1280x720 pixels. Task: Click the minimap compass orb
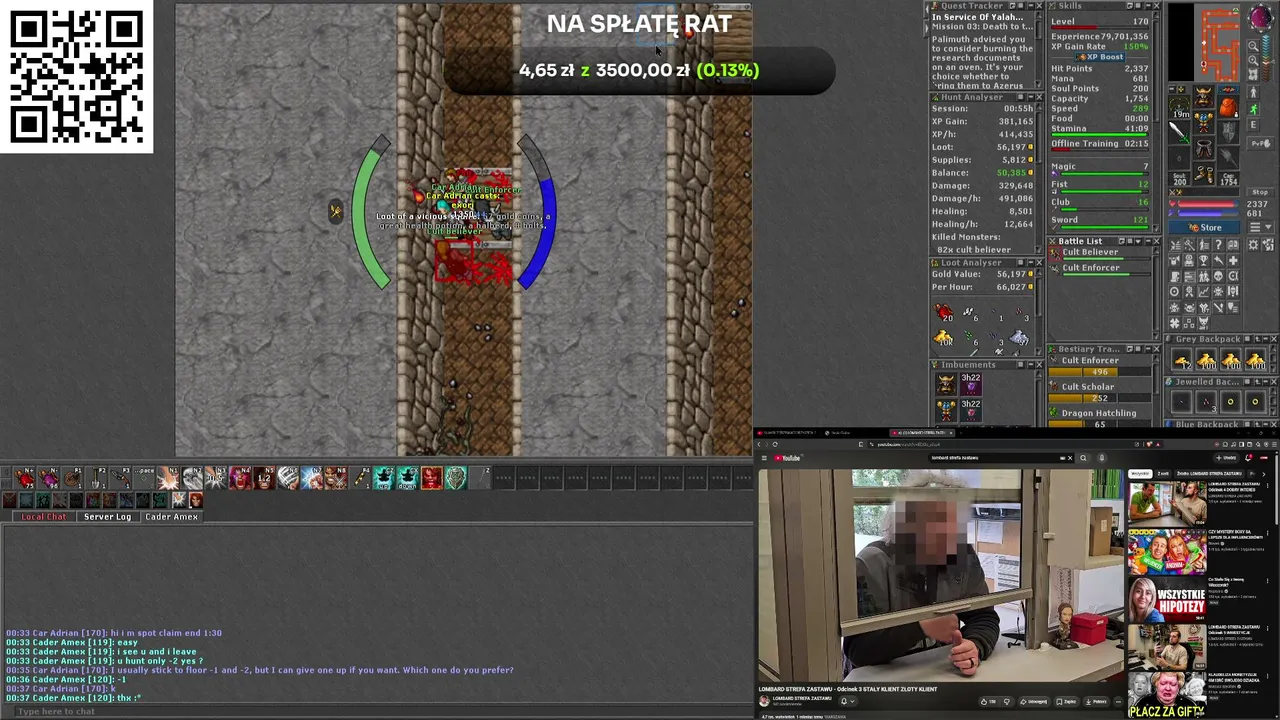(1261, 19)
